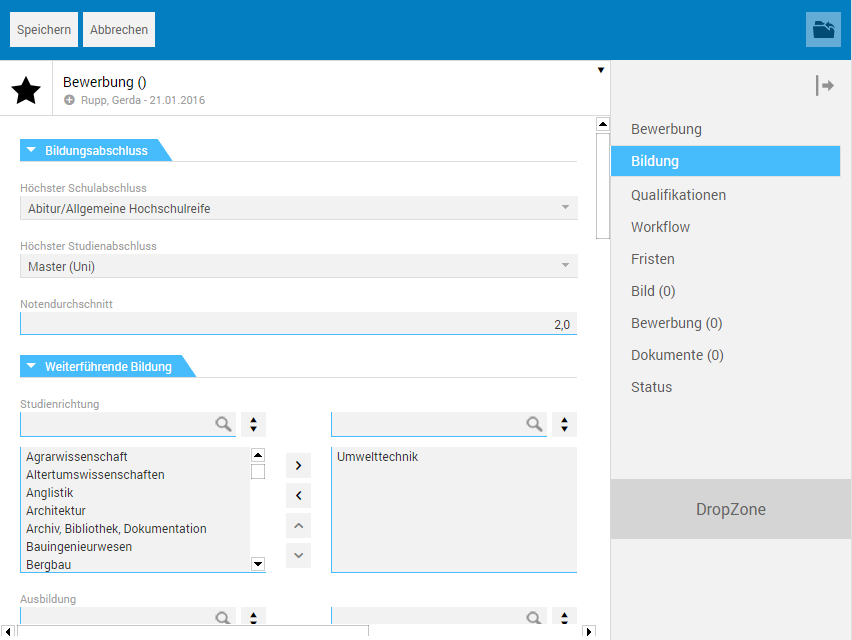Screen dimensions: 852x640
Task: Open the Dokumente (0) tab
Action: coord(677,355)
